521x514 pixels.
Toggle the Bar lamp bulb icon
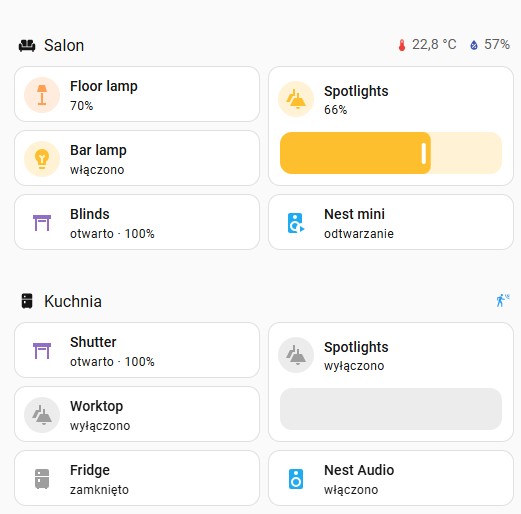[42, 159]
